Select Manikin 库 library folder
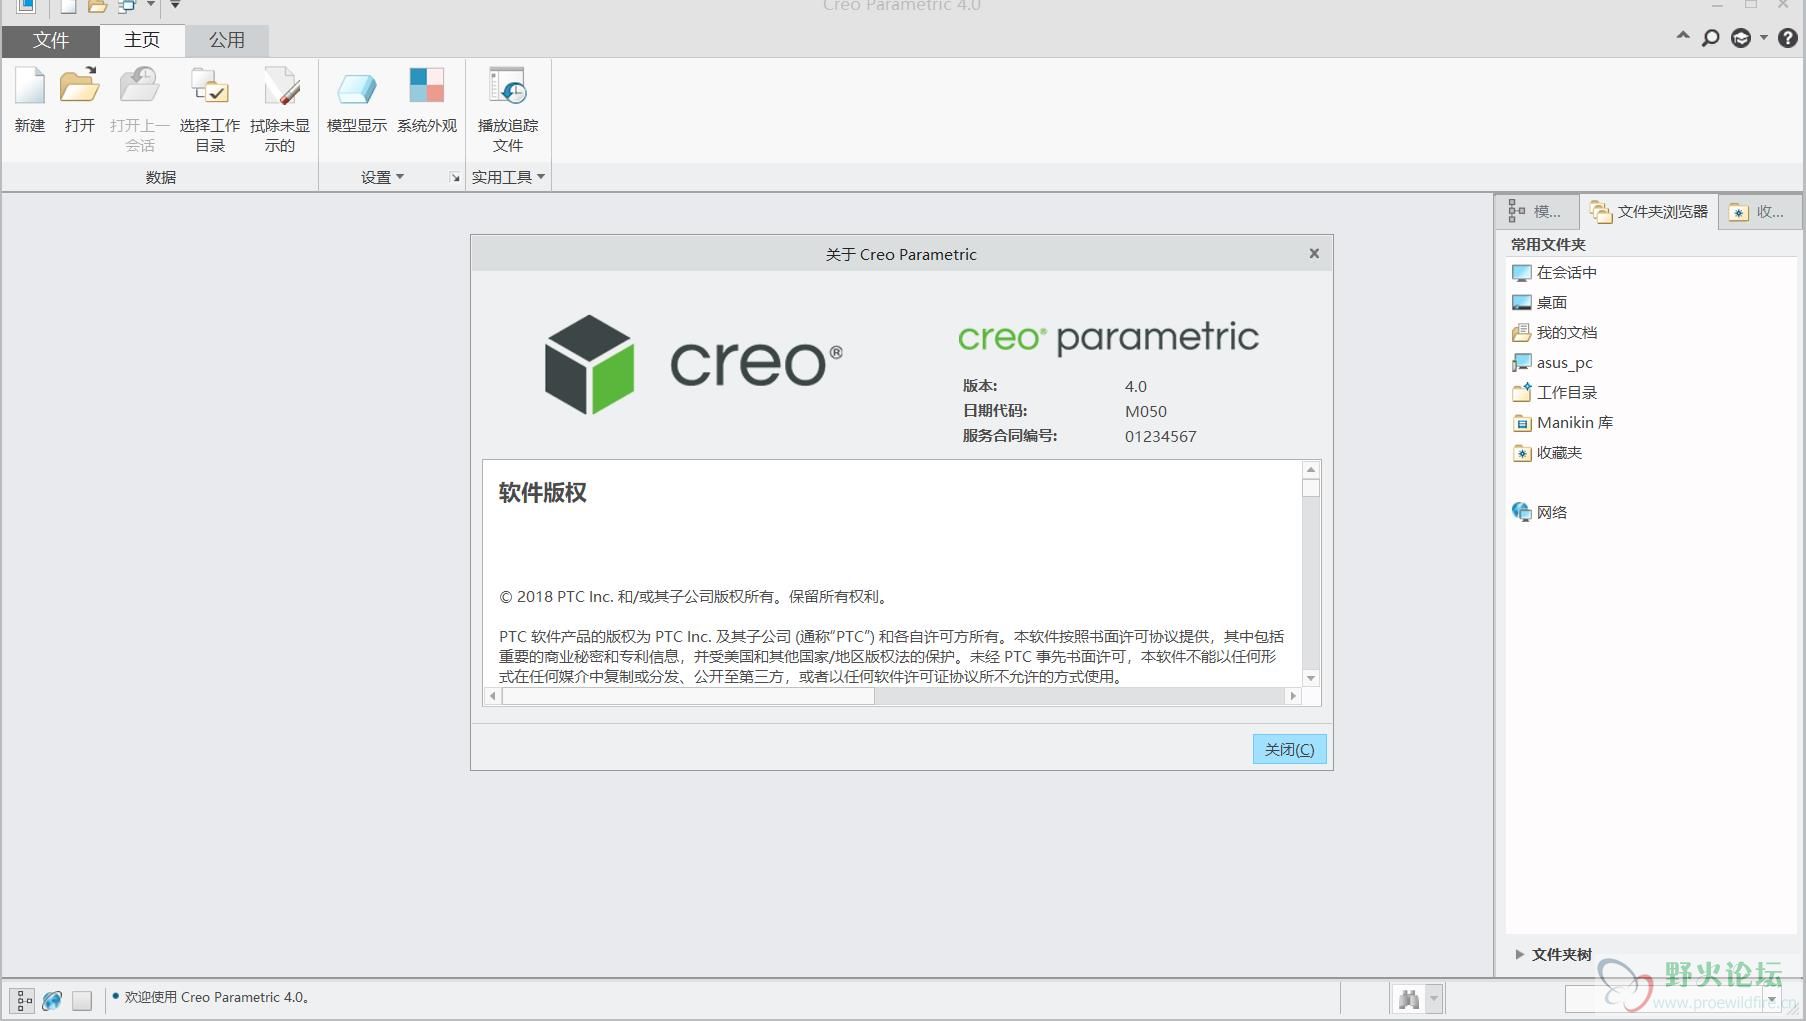Screen dimensions: 1806x1021 [1562, 423]
